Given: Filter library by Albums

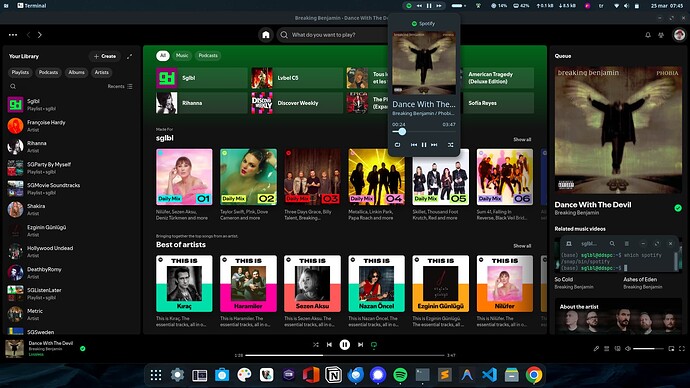Looking at the screenshot, I should tap(76, 72).
